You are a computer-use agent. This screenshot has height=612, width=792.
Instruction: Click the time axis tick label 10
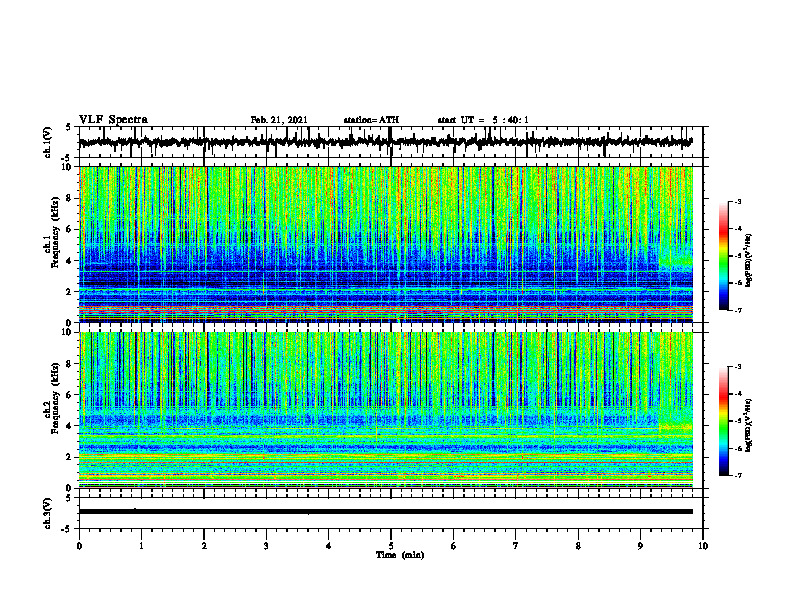(x=703, y=546)
